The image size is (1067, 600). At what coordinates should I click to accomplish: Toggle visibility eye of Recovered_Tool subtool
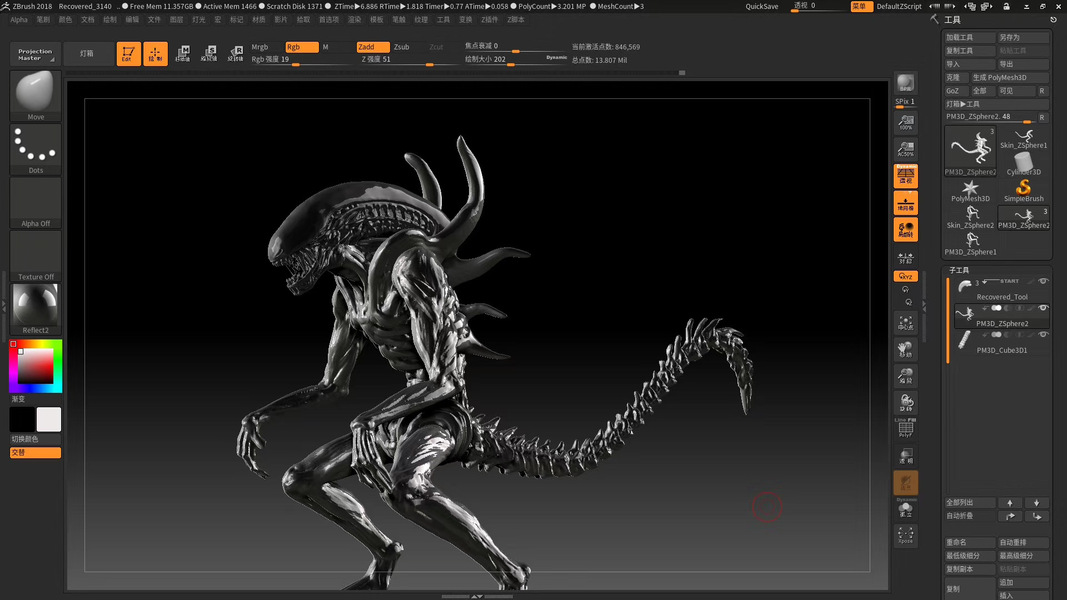coord(1043,281)
